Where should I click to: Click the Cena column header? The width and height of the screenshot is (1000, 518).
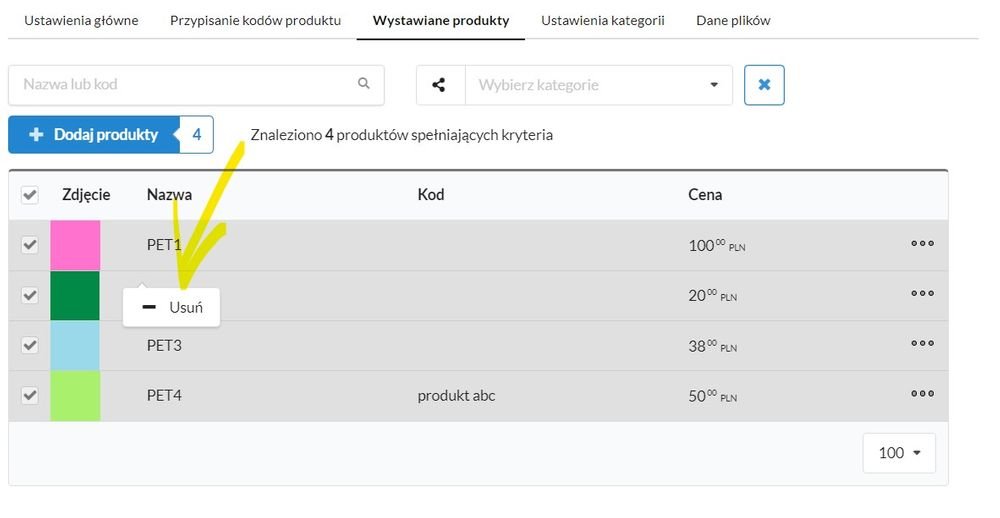(705, 195)
